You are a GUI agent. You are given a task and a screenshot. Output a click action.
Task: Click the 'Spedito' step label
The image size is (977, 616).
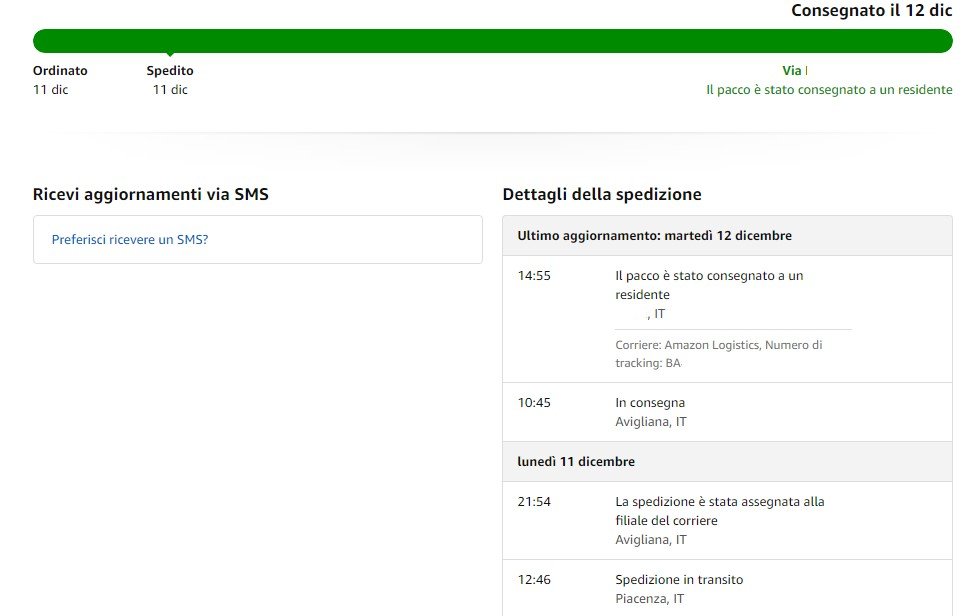(x=170, y=71)
